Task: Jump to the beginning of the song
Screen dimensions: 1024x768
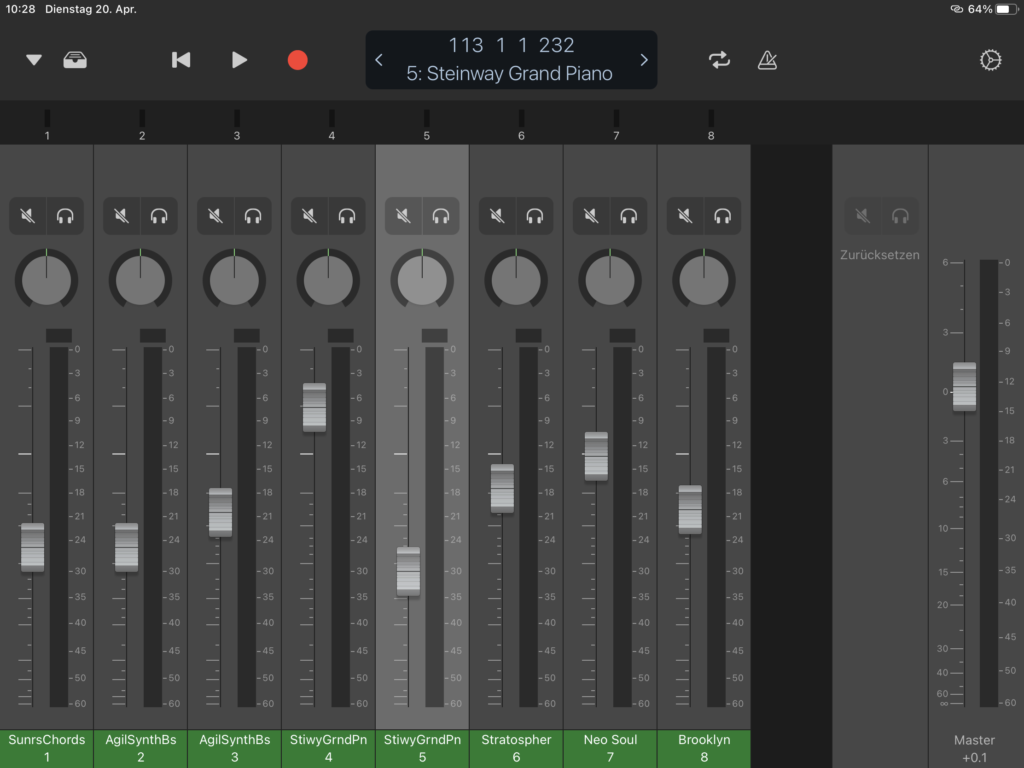Action: click(x=181, y=60)
